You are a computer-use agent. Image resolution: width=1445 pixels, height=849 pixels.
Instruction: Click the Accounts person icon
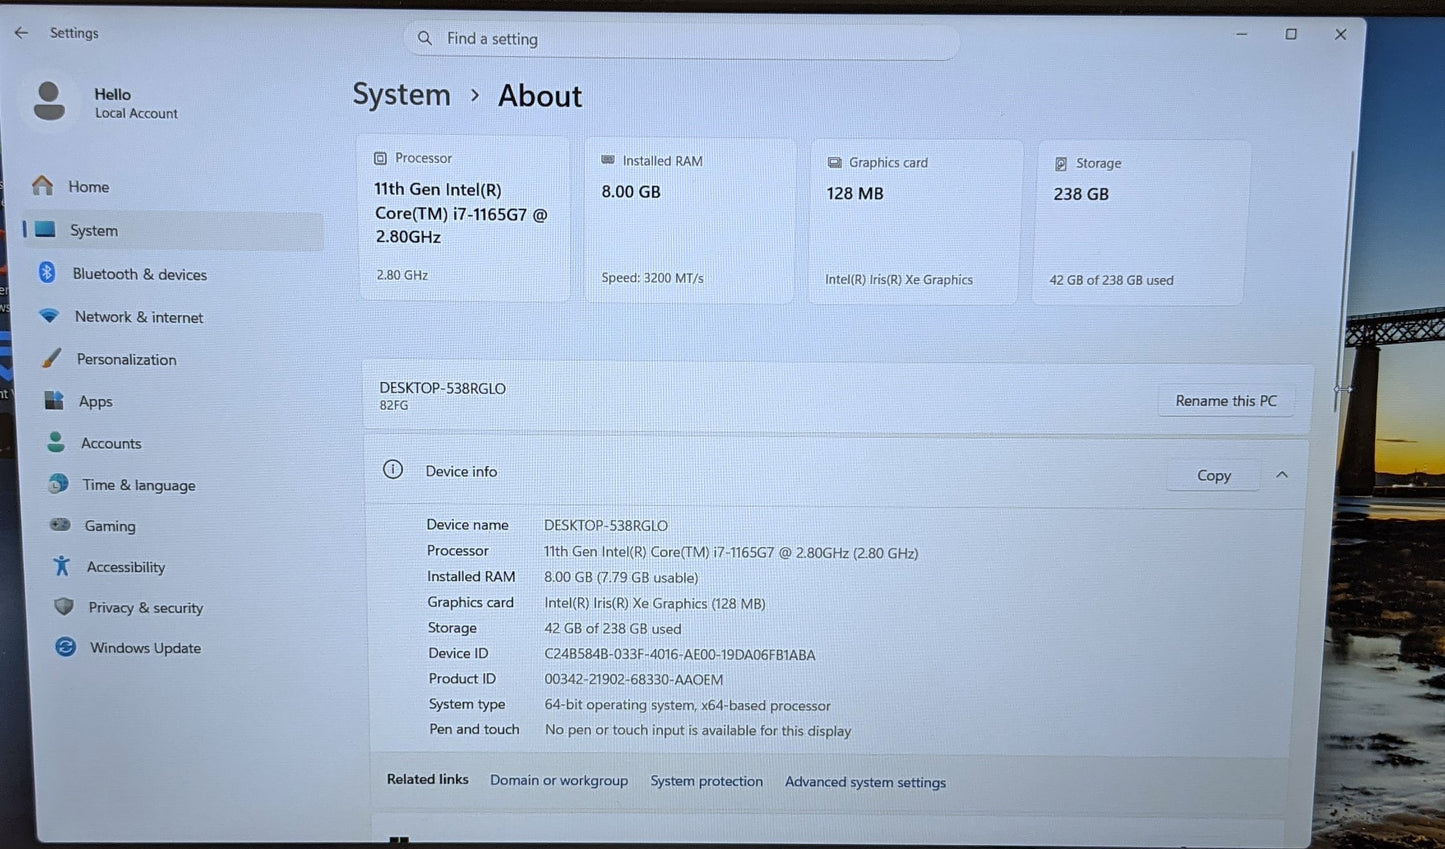coord(56,442)
